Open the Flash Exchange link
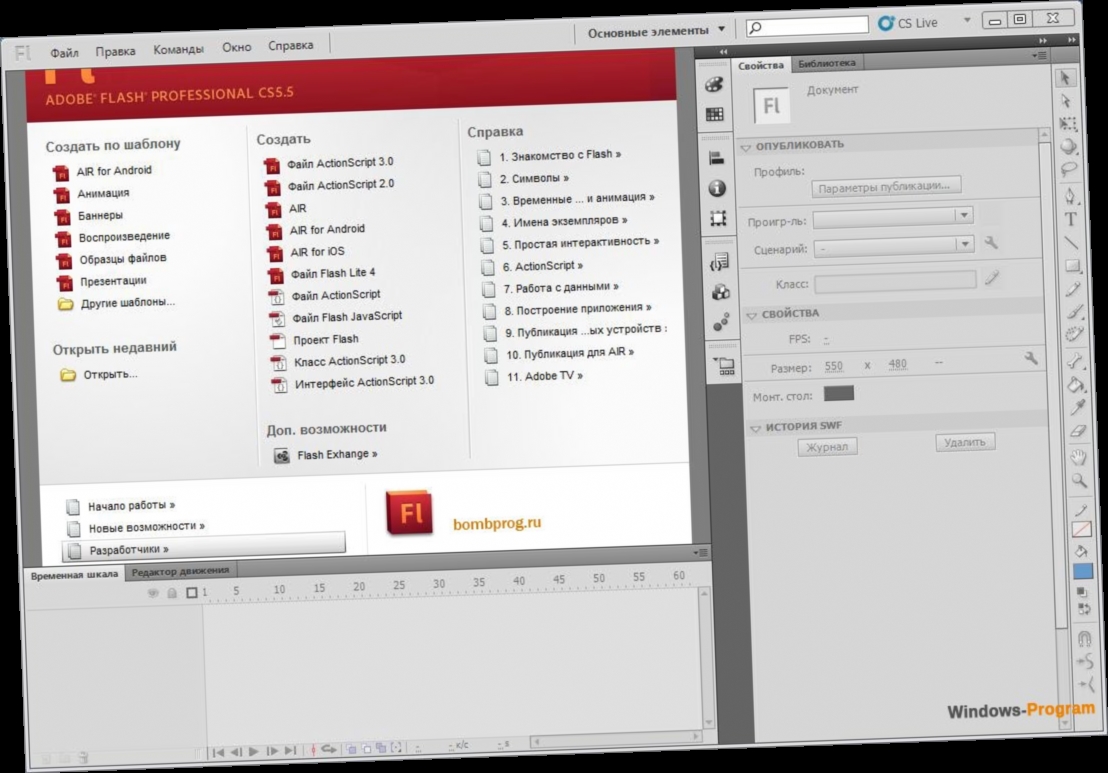The image size is (1108, 773). pos(337,454)
